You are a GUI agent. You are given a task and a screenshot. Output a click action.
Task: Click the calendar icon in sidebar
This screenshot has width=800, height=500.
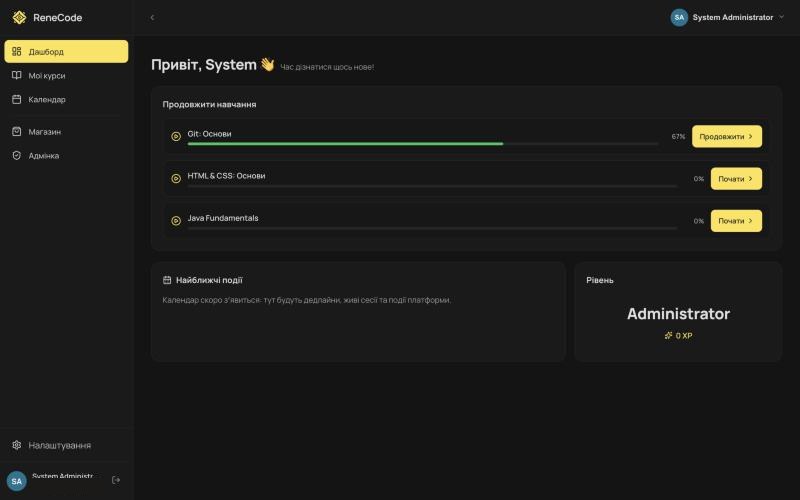pos(17,99)
